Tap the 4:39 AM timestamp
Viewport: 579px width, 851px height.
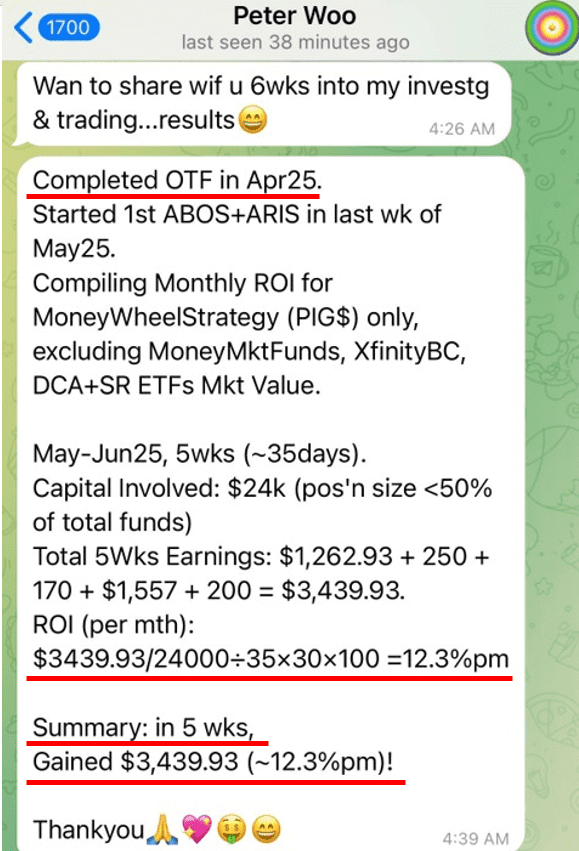tap(476, 839)
